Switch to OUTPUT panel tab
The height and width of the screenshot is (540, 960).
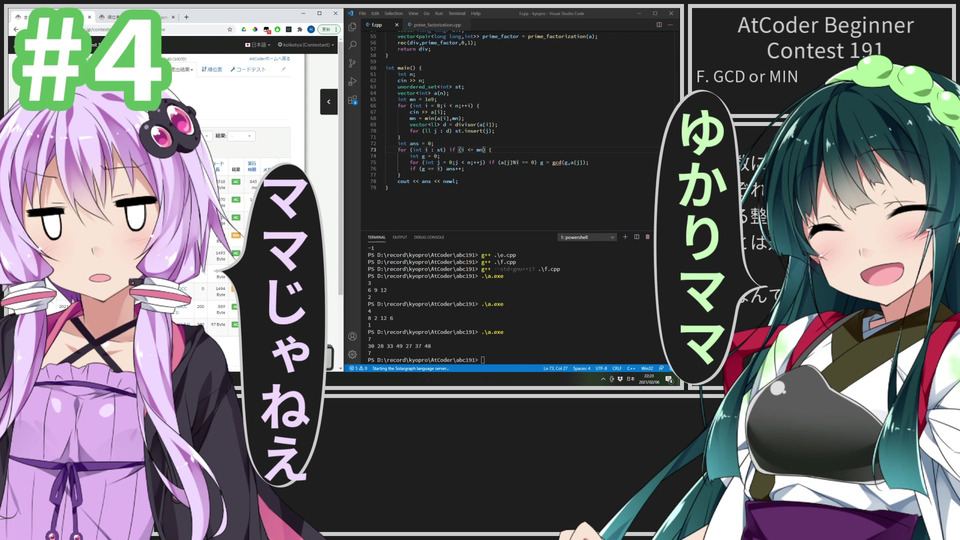[x=400, y=237]
